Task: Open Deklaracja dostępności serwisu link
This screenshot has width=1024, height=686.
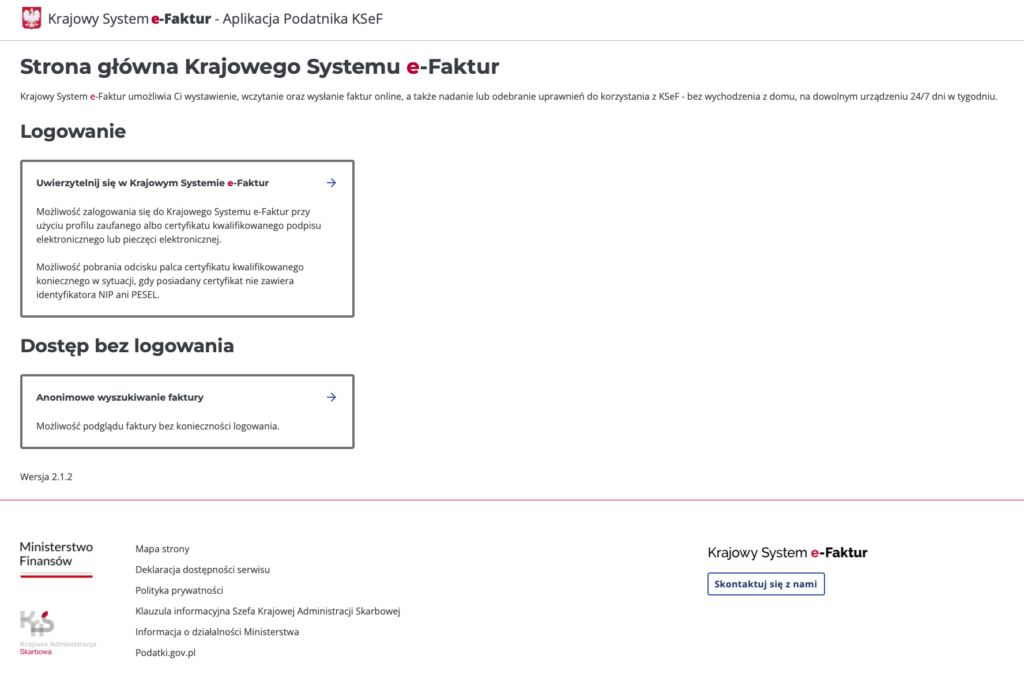Action: coord(202,570)
